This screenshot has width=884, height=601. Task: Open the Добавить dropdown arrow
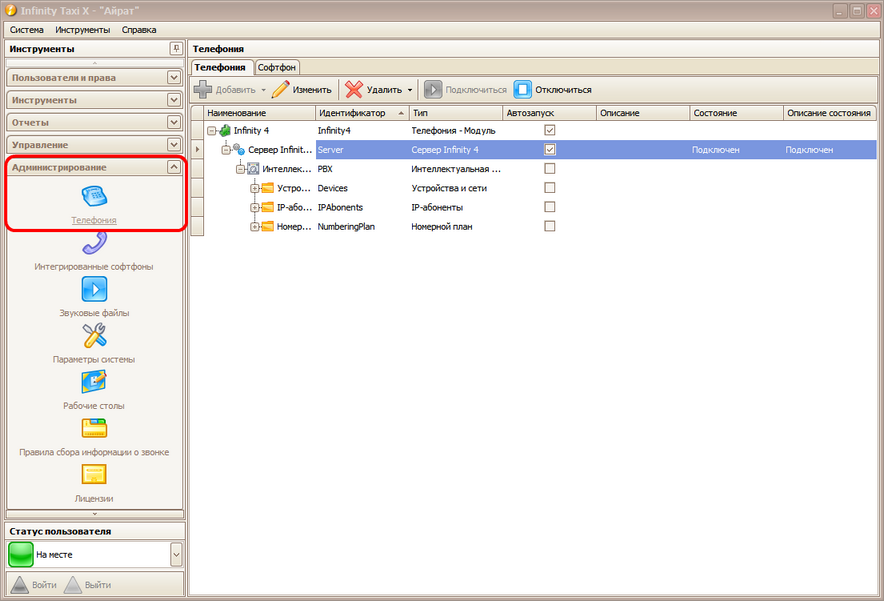[263, 90]
